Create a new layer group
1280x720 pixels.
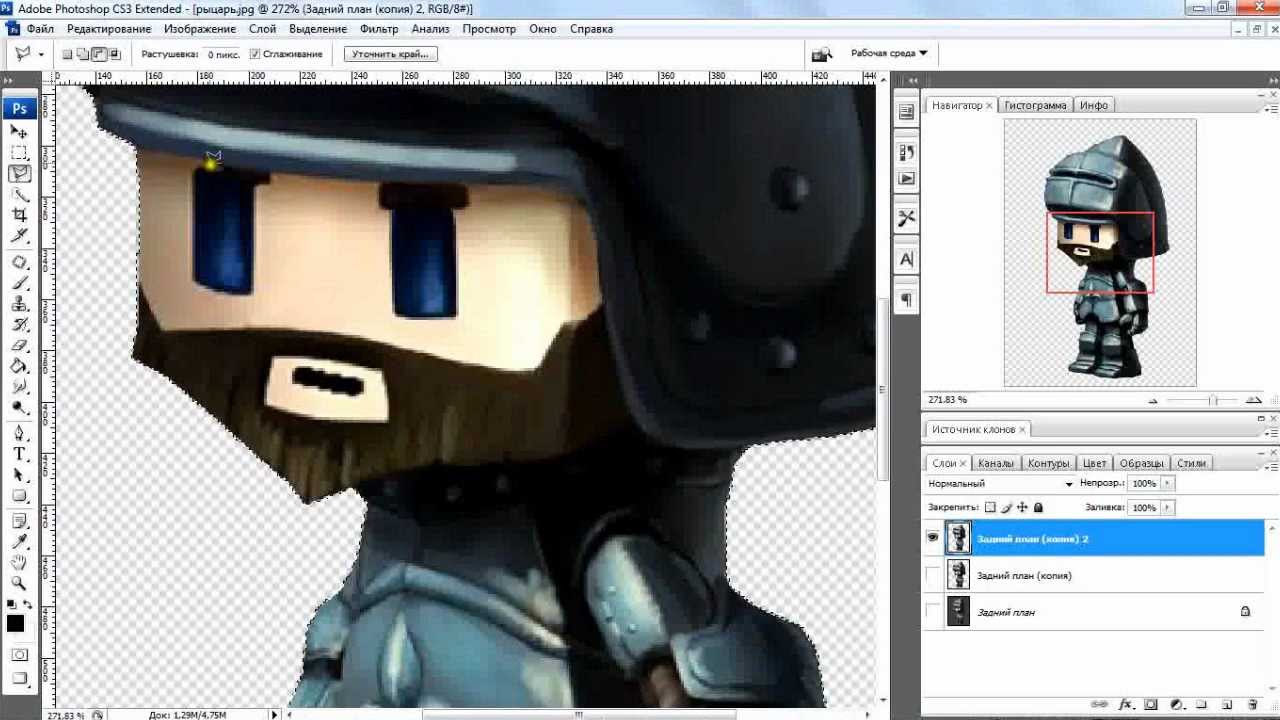click(x=1202, y=705)
